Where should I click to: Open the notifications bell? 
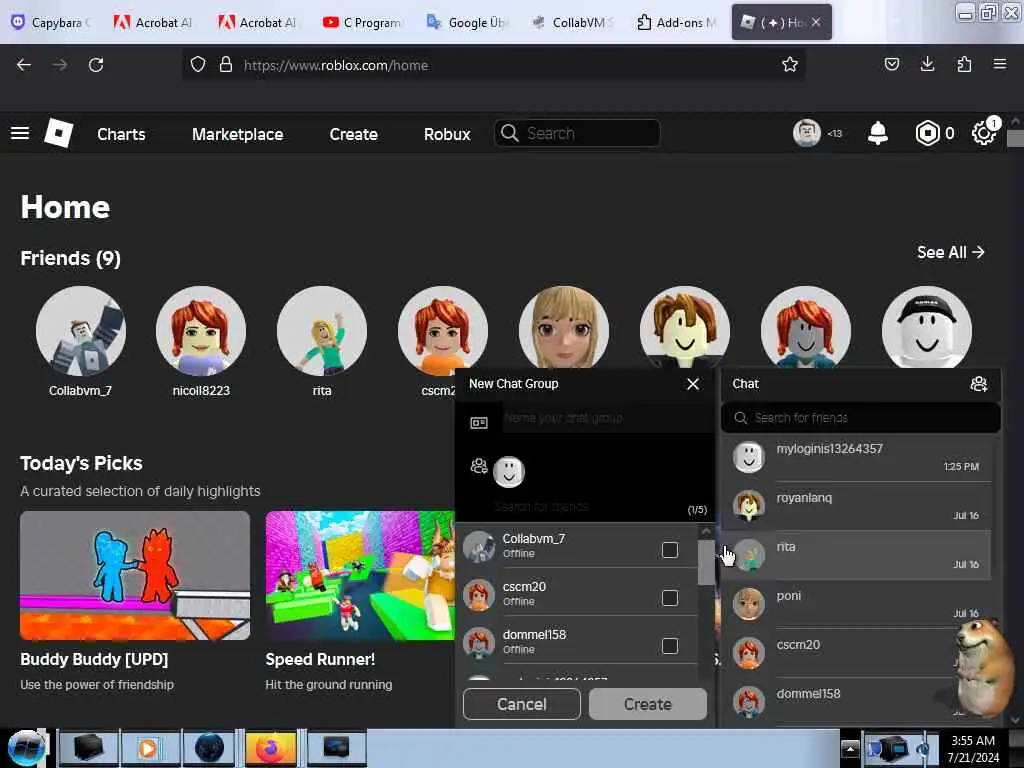[x=878, y=133]
